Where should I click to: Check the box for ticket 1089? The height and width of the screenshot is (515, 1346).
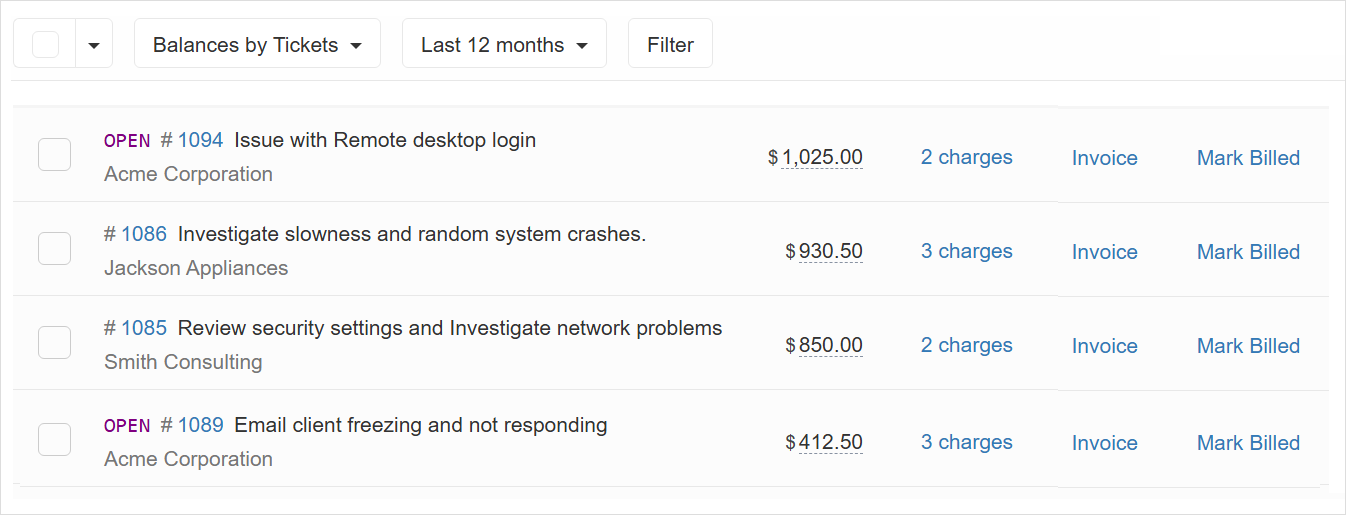(54, 440)
